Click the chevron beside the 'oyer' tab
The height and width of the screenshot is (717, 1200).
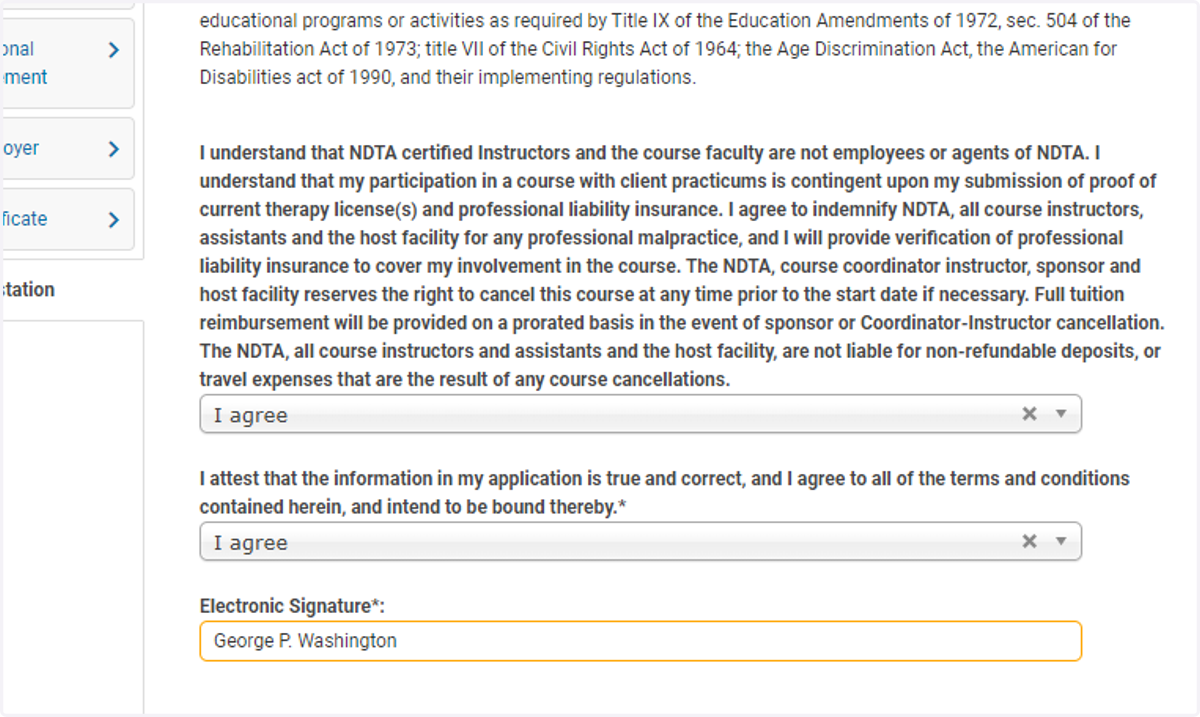tap(113, 149)
